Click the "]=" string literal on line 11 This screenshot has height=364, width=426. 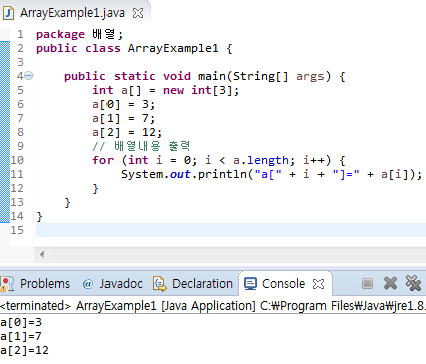346,174
